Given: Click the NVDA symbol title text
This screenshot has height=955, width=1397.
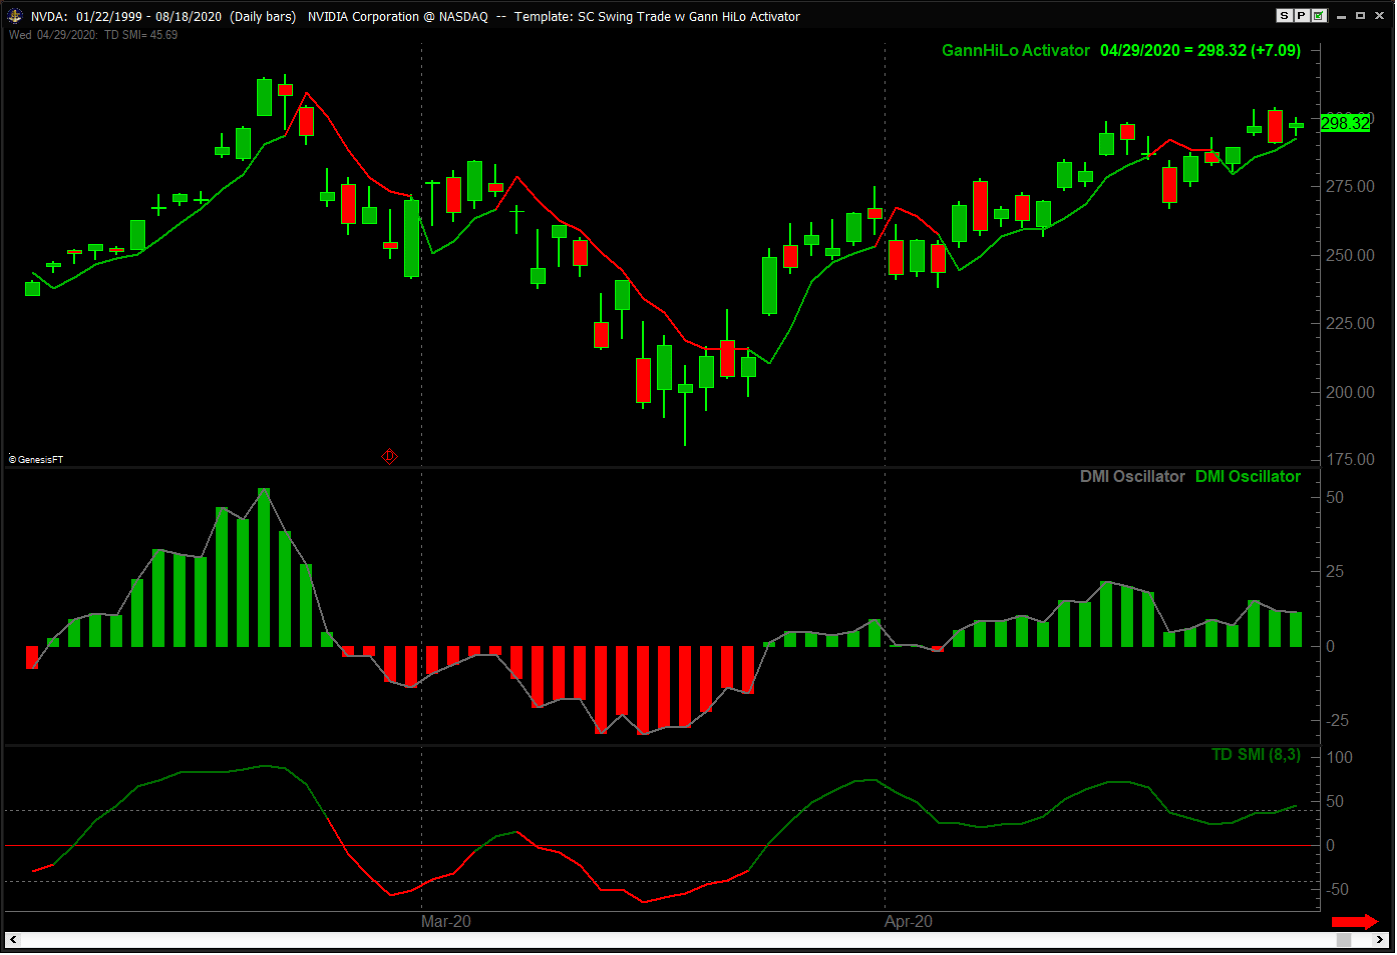Looking at the screenshot, I should (x=48, y=17).
